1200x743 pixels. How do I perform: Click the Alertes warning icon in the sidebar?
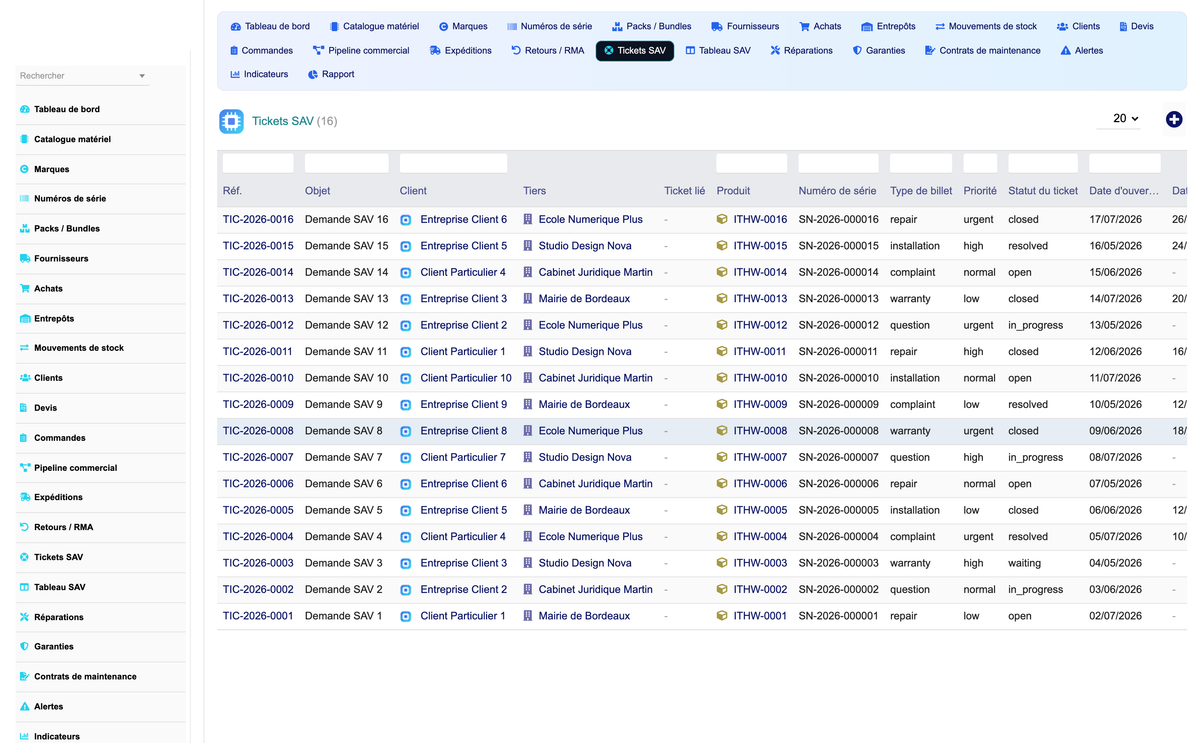25,706
